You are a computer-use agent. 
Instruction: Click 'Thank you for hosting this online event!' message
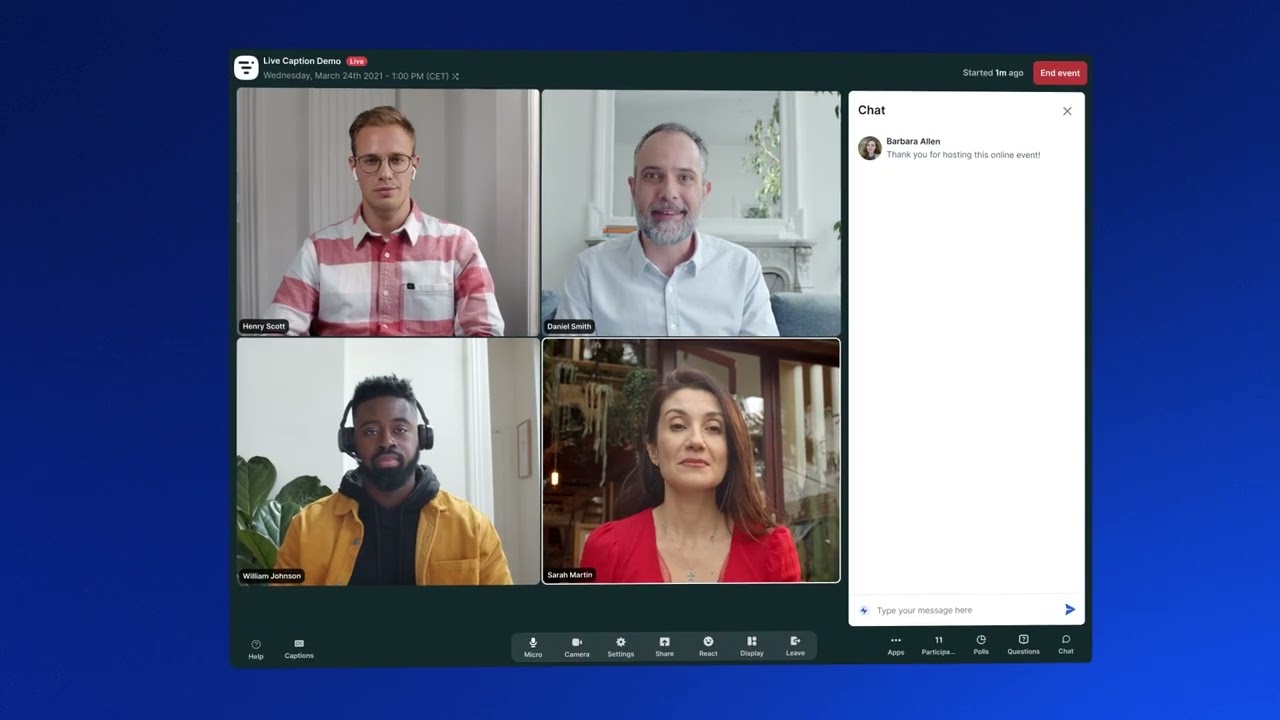963,155
